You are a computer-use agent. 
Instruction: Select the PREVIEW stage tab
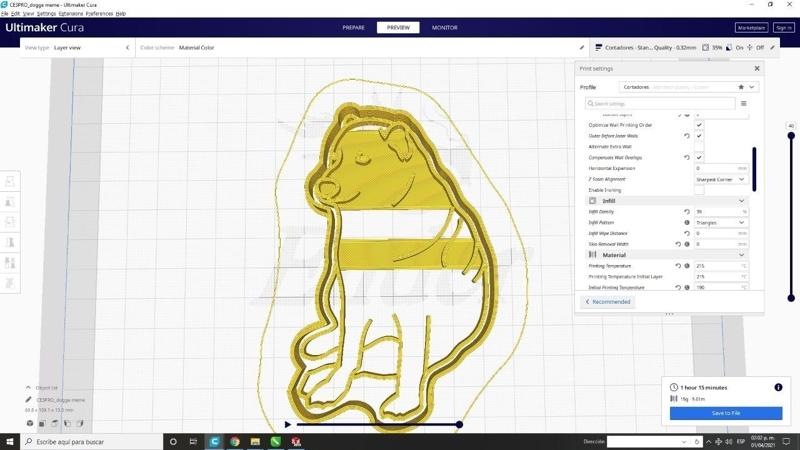pyautogui.click(x=398, y=28)
